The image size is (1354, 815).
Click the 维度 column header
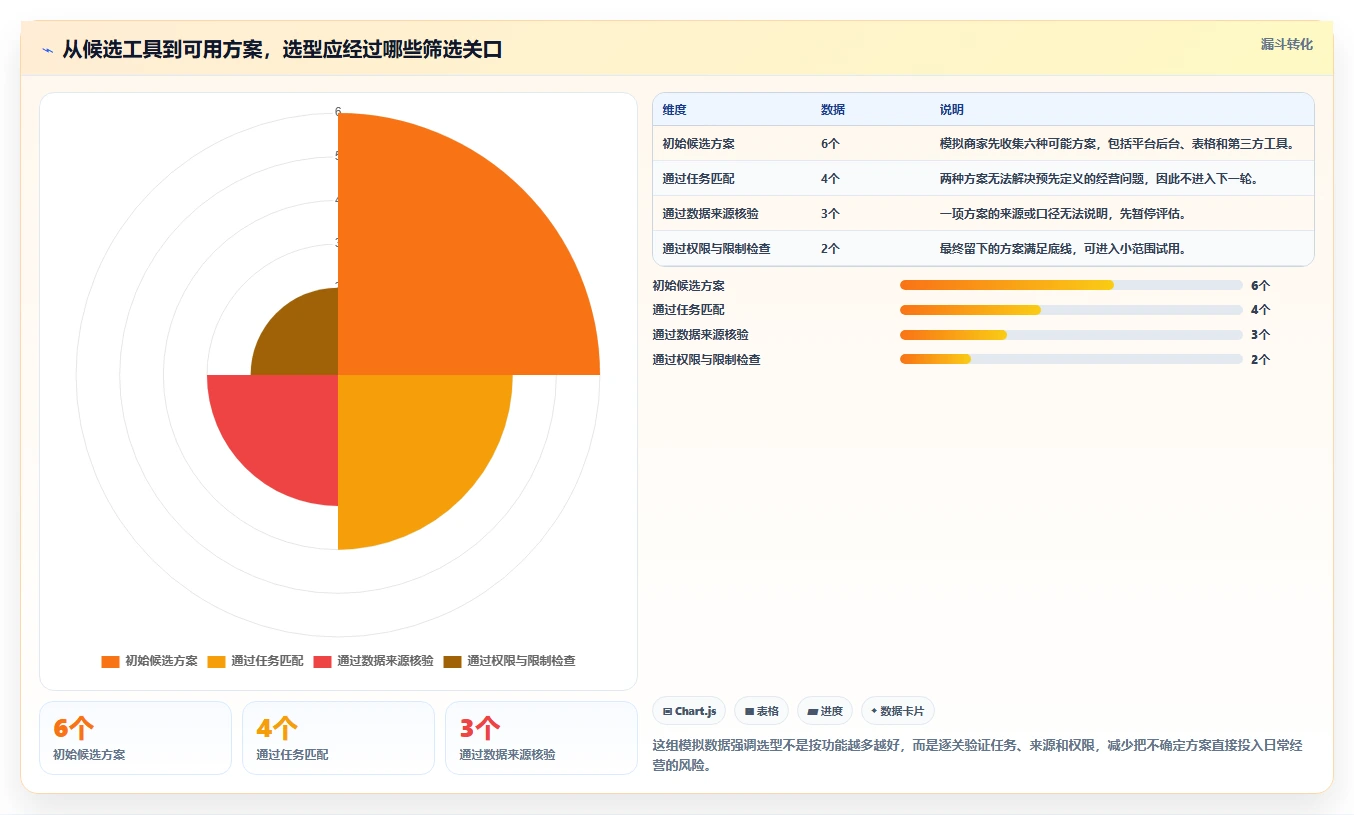(674, 110)
